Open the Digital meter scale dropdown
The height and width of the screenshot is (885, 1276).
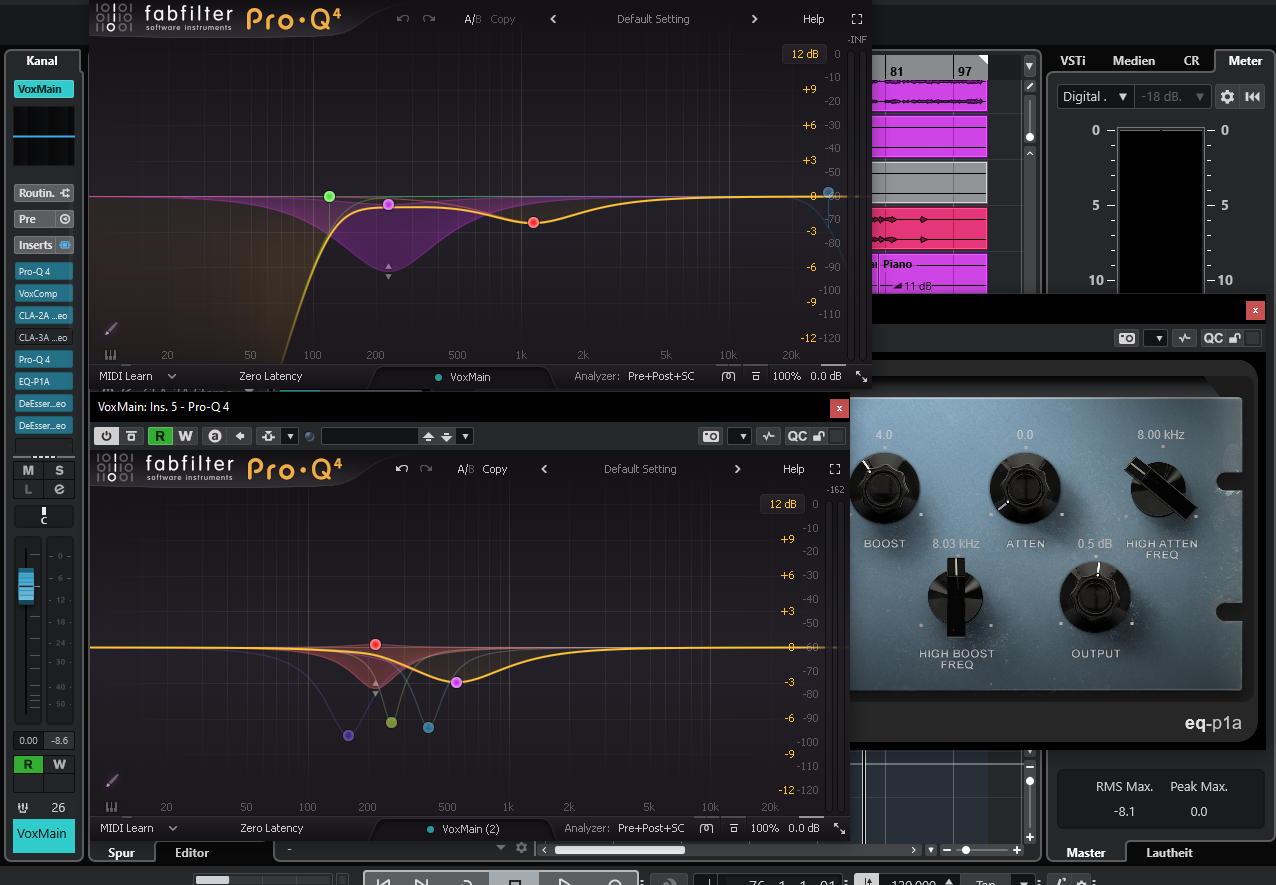point(1095,97)
